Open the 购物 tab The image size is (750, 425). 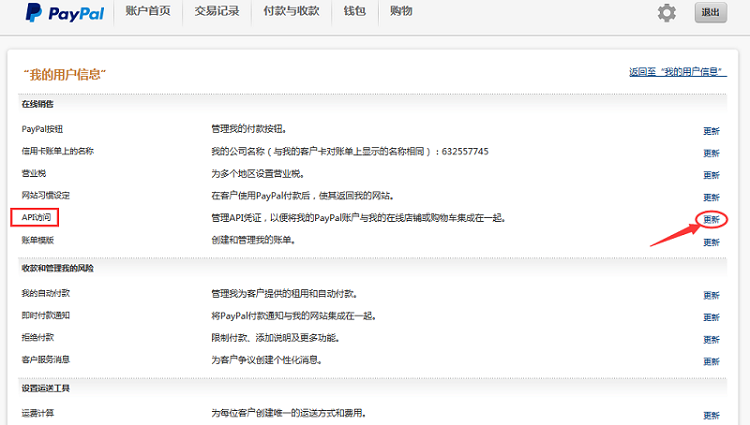click(401, 11)
